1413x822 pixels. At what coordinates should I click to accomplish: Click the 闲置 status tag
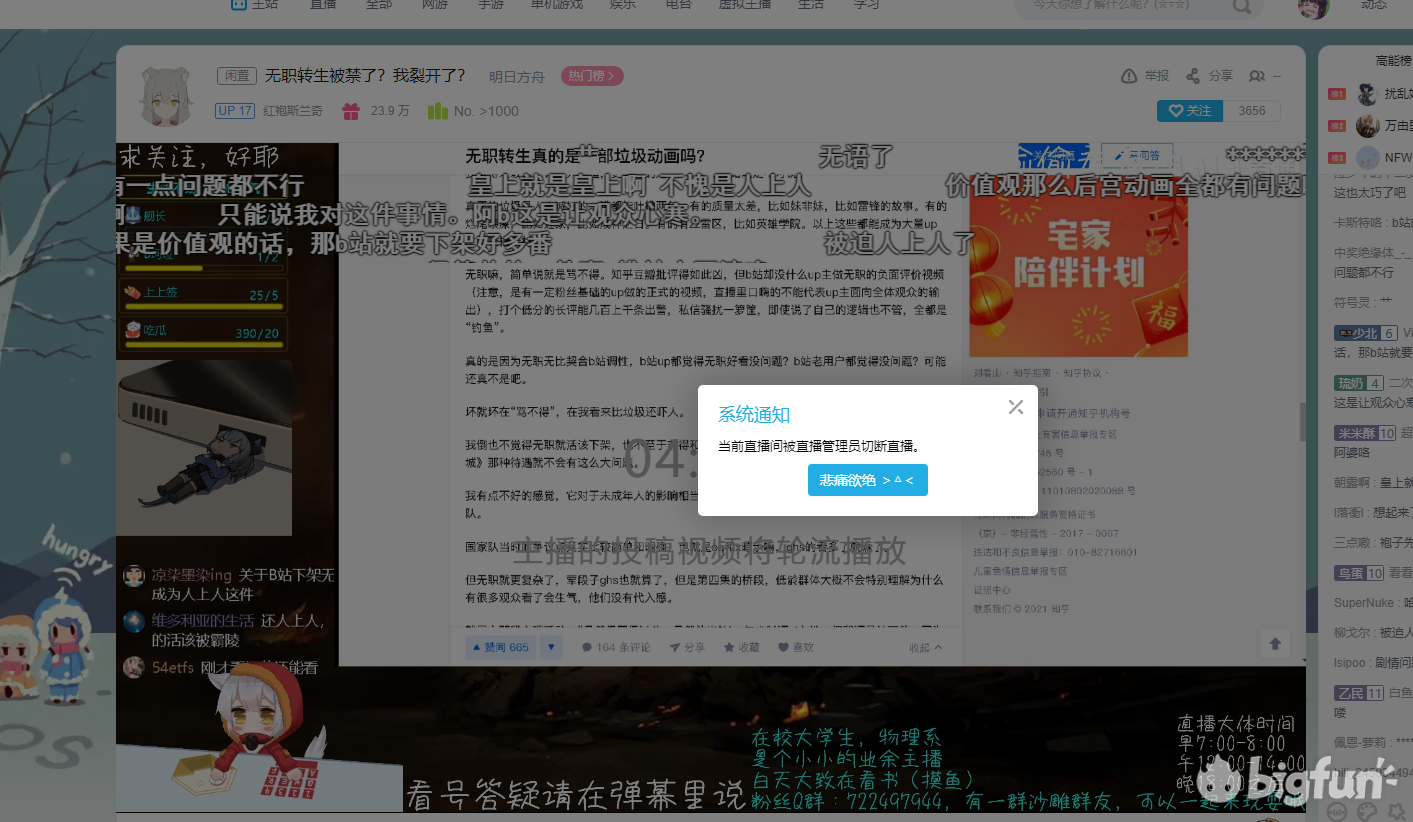pyautogui.click(x=236, y=76)
